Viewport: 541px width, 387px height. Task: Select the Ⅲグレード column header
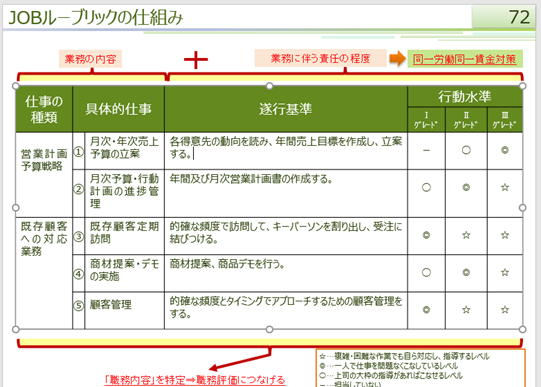pyautogui.click(x=505, y=120)
